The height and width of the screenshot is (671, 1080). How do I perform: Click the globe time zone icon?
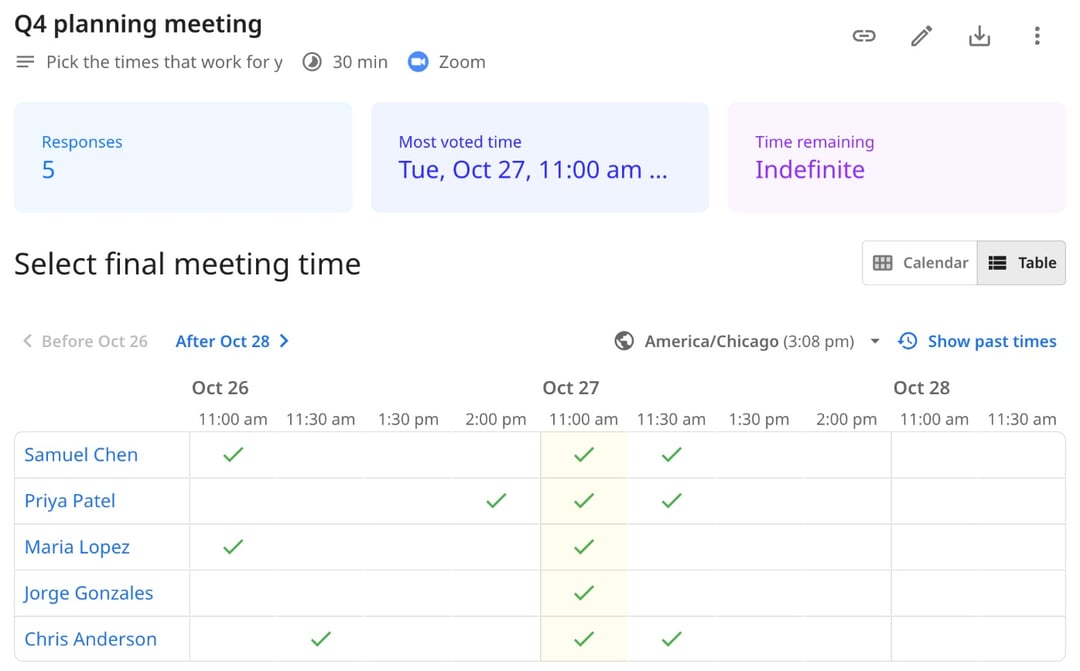tap(624, 341)
